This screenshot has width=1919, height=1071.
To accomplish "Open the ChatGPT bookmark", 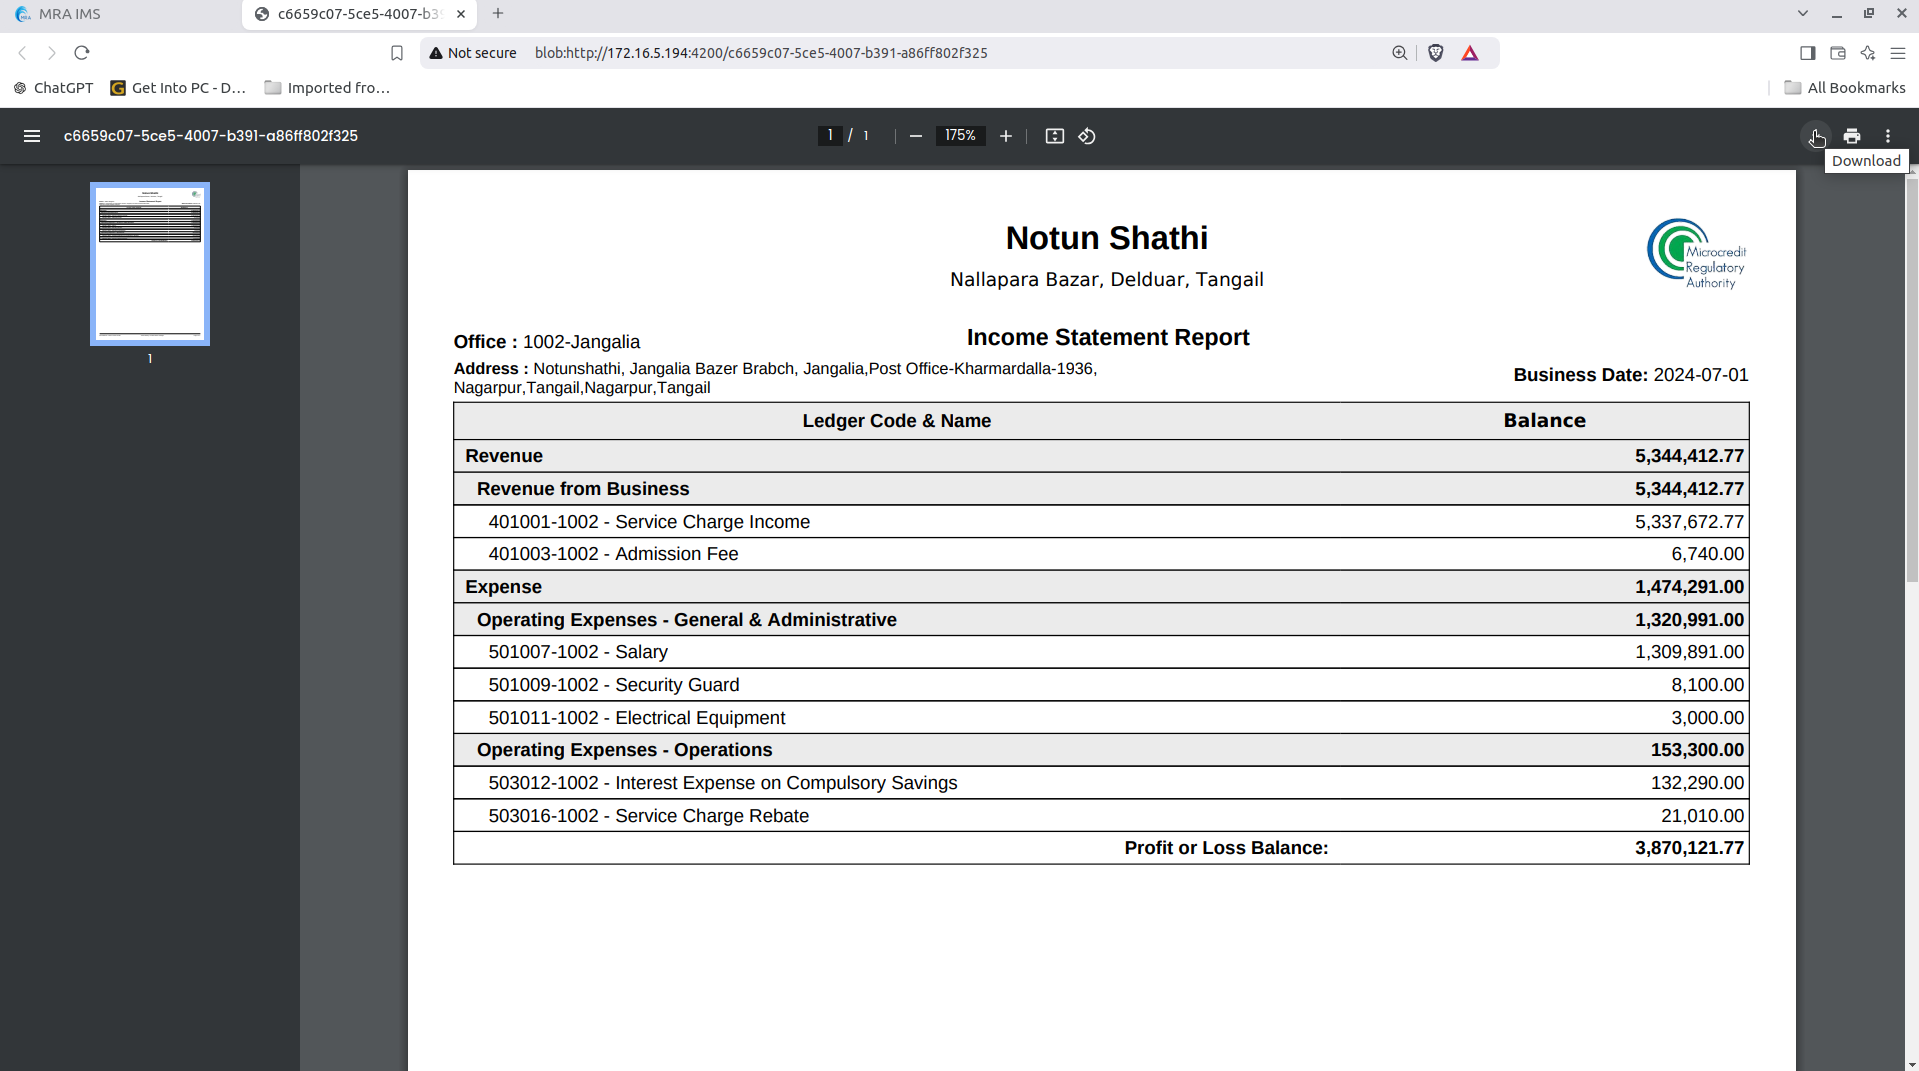I will (53, 88).
